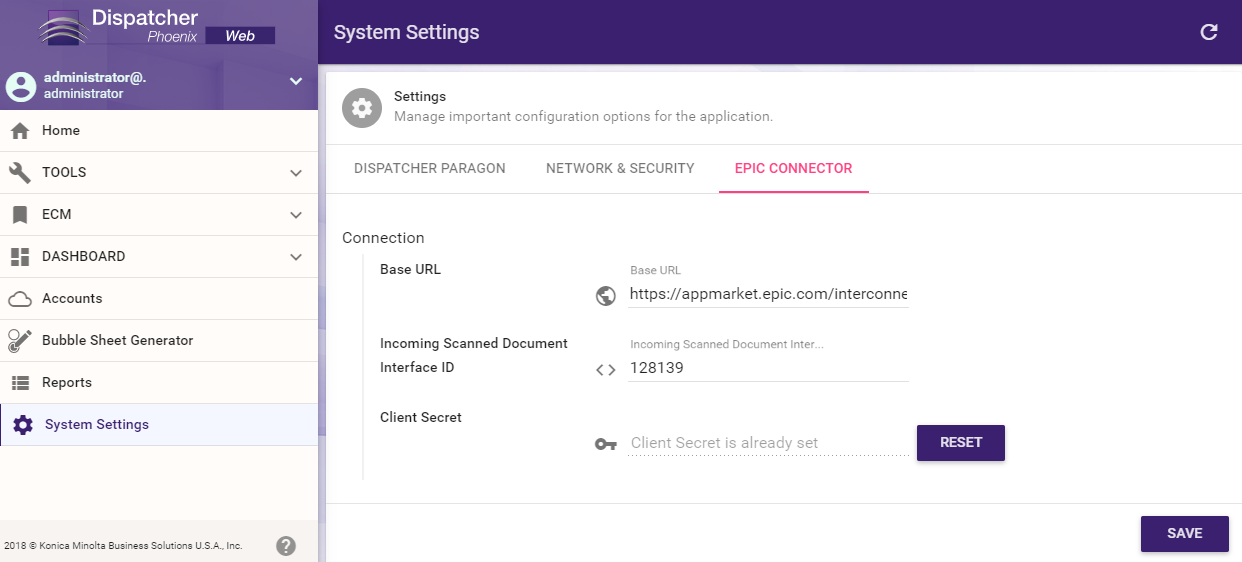Click the TOOLS wrench icon
The width and height of the screenshot is (1242, 562).
pos(20,173)
